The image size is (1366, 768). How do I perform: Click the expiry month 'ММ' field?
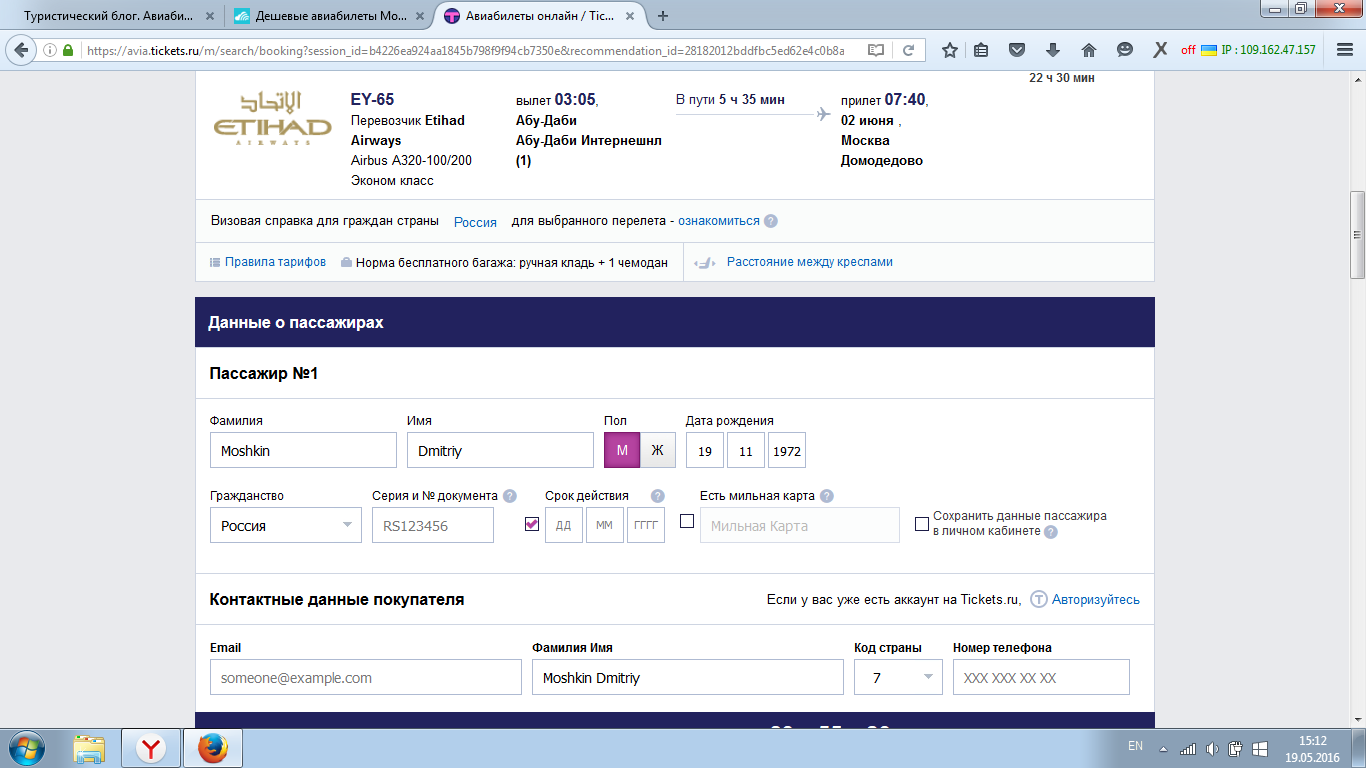click(605, 525)
